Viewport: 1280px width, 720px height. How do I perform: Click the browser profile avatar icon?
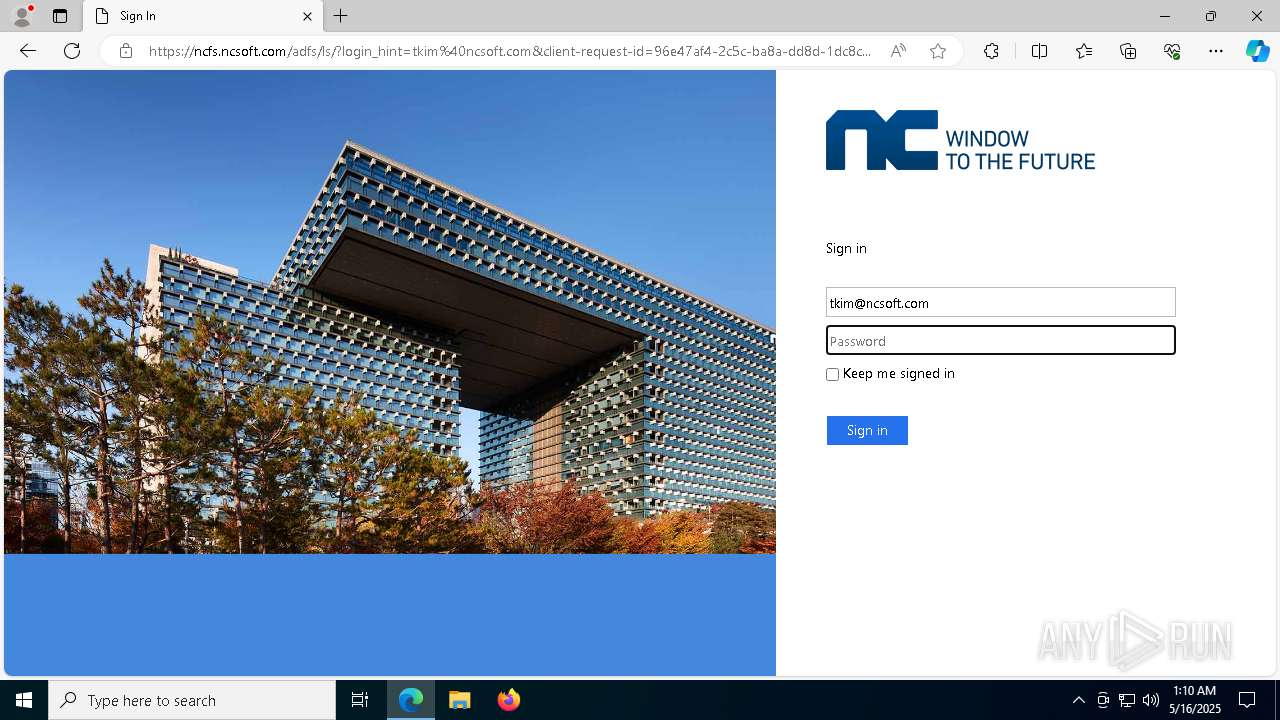(x=22, y=16)
